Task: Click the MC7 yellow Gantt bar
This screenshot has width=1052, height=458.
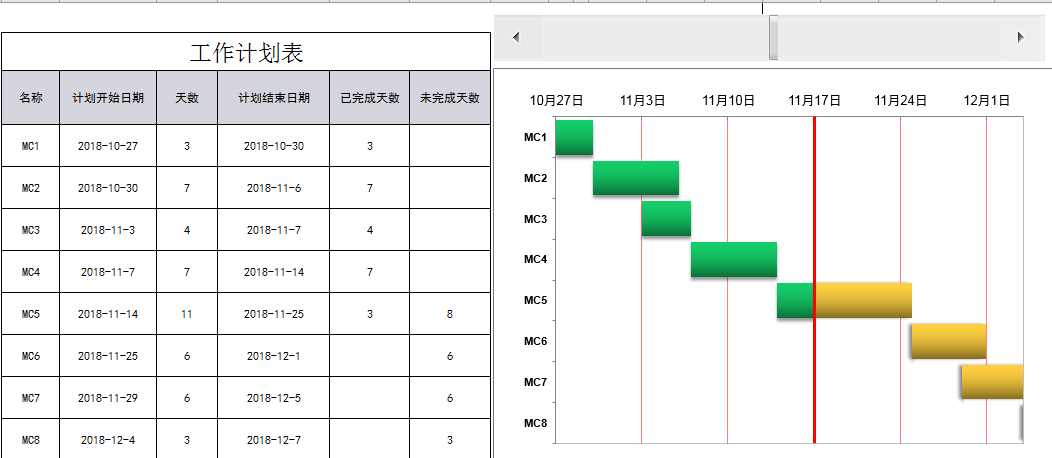Action: point(992,382)
